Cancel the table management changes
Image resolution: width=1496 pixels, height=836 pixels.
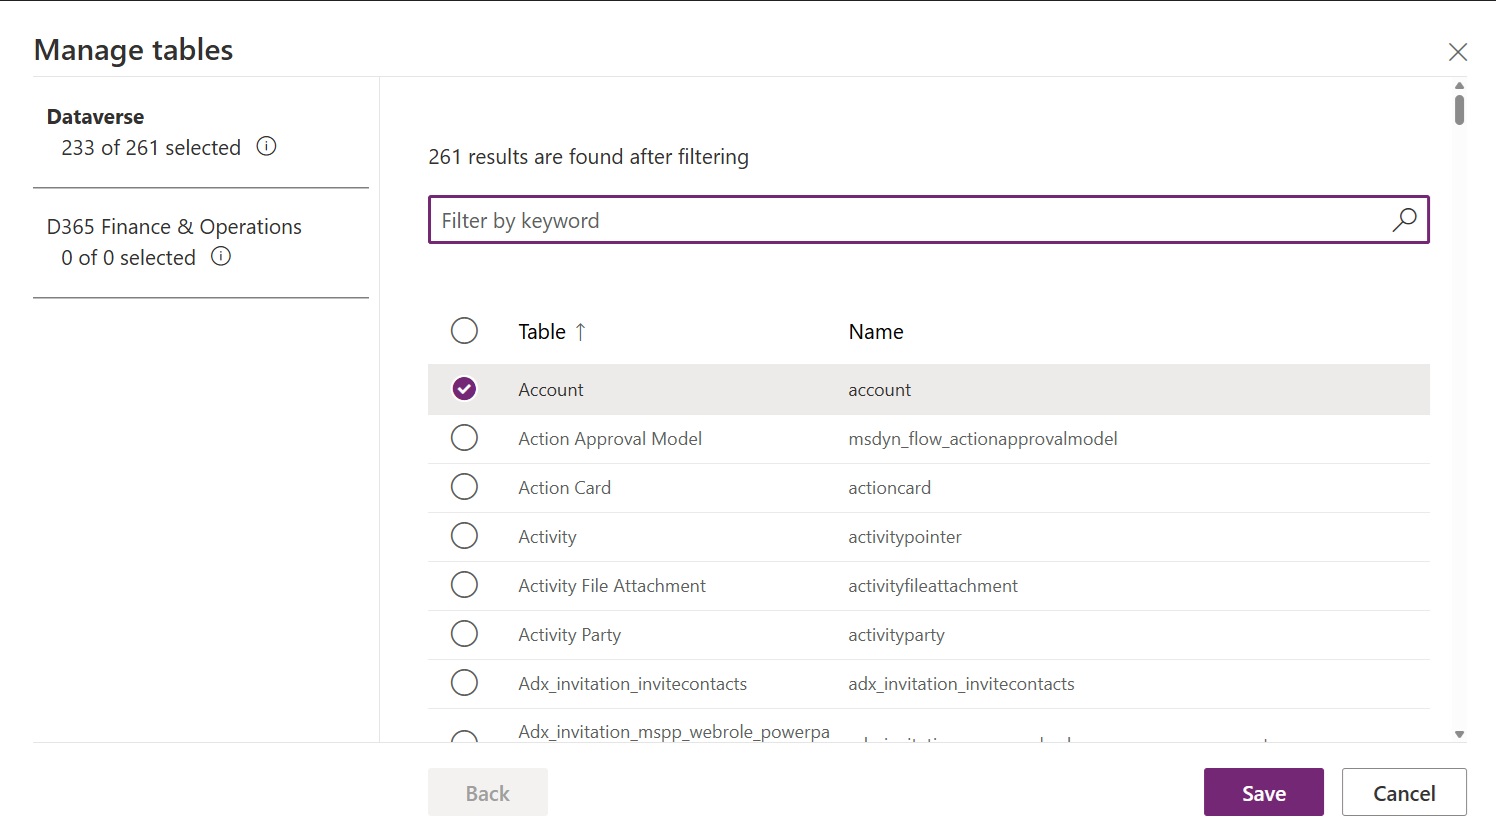[x=1404, y=792]
